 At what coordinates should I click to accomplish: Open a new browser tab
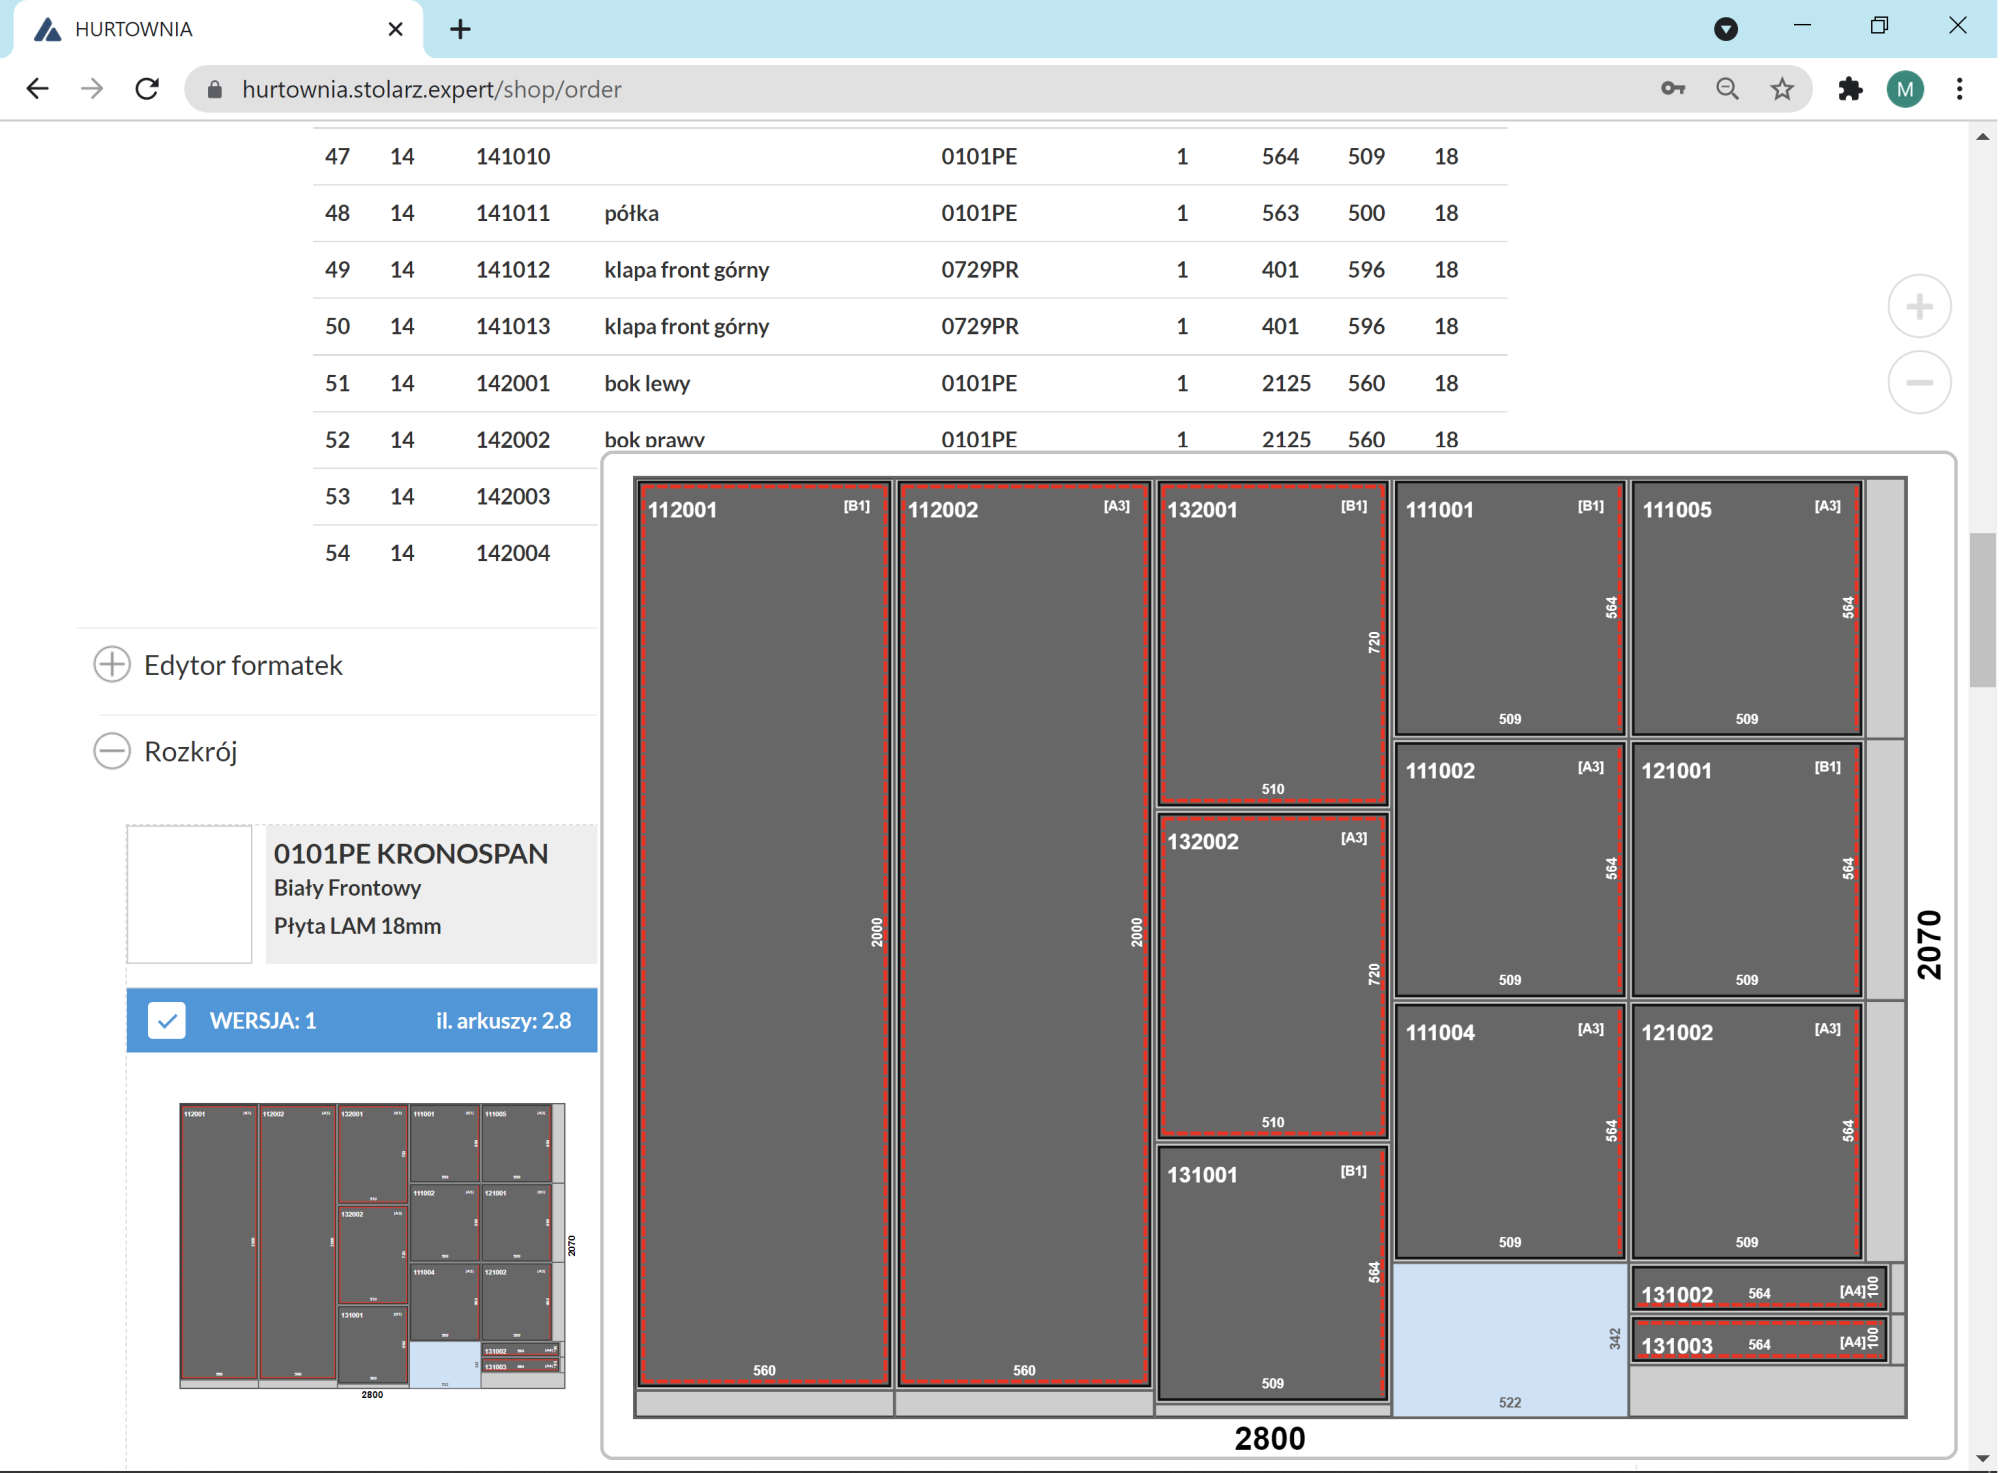460,29
